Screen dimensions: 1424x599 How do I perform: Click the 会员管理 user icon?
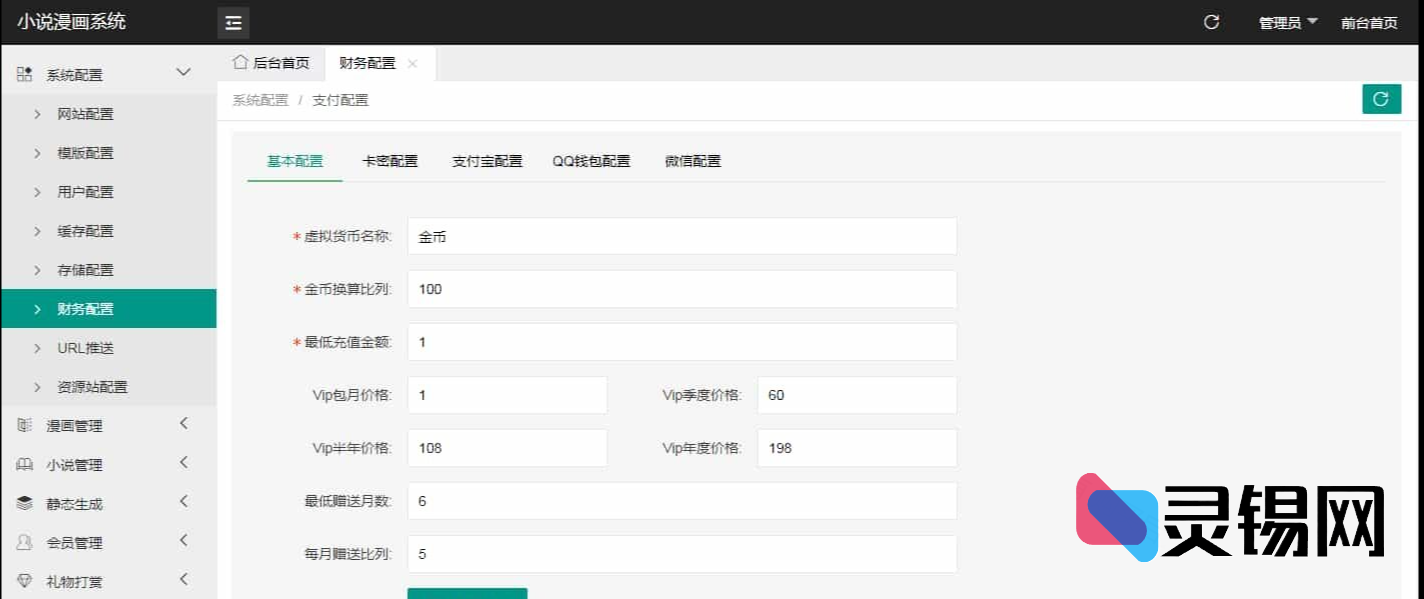coord(25,543)
